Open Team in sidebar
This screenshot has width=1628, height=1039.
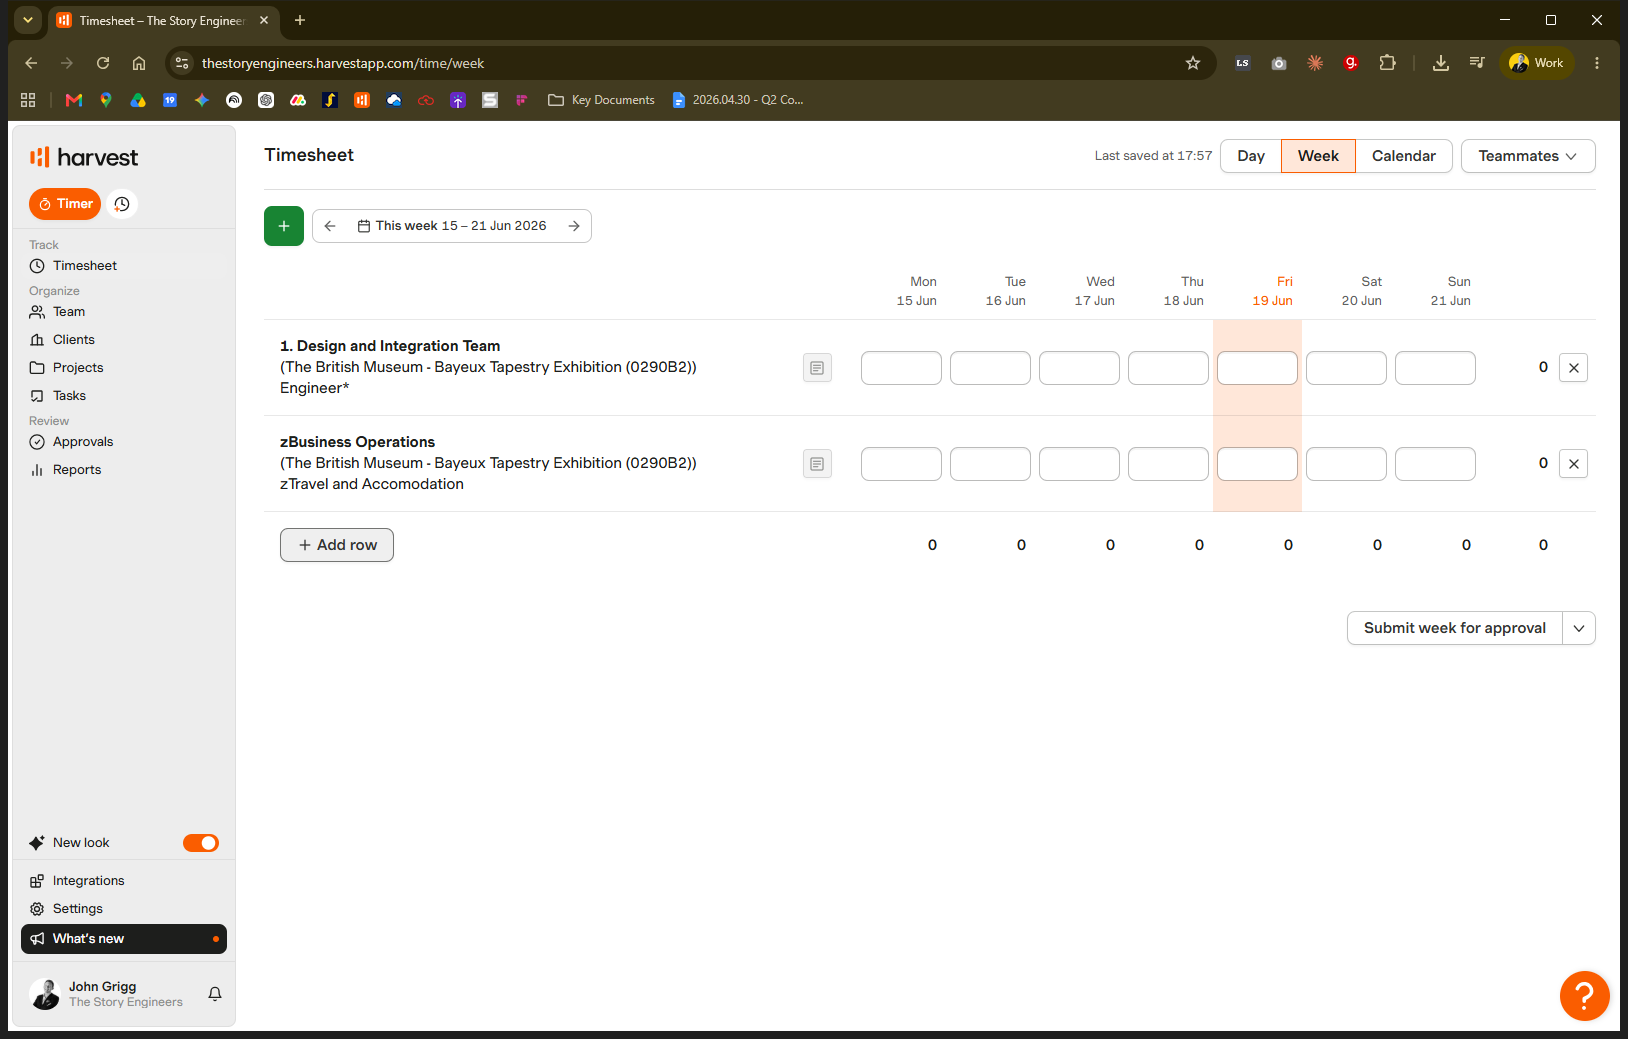(x=69, y=312)
